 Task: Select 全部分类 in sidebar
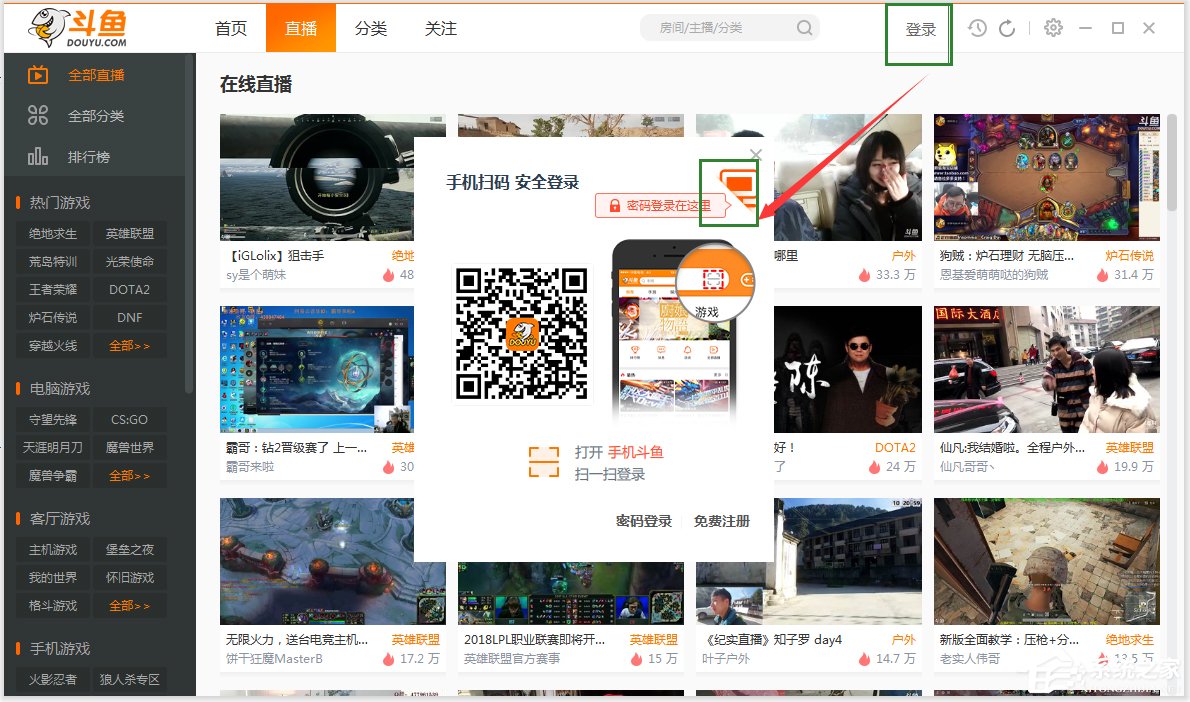(x=96, y=116)
